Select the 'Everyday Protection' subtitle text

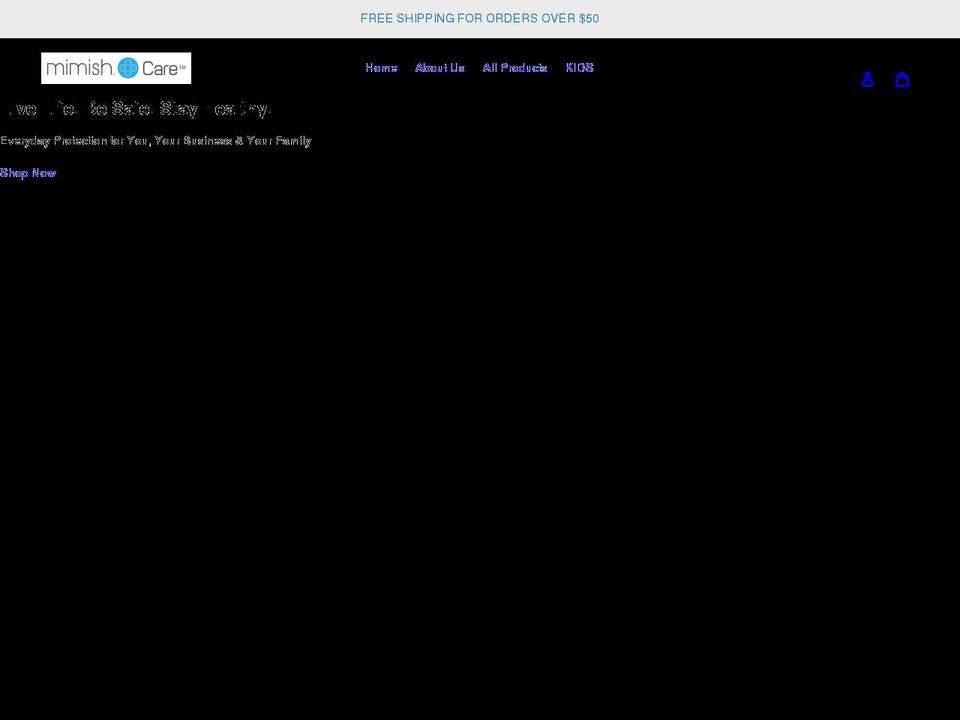pyautogui.click(x=156, y=140)
